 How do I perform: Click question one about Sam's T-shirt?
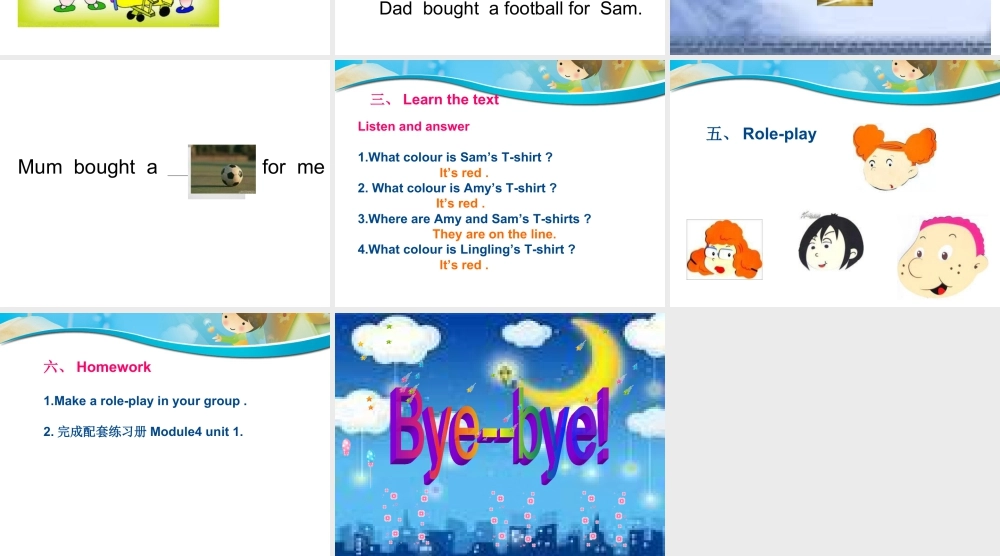tap(455, 157)
